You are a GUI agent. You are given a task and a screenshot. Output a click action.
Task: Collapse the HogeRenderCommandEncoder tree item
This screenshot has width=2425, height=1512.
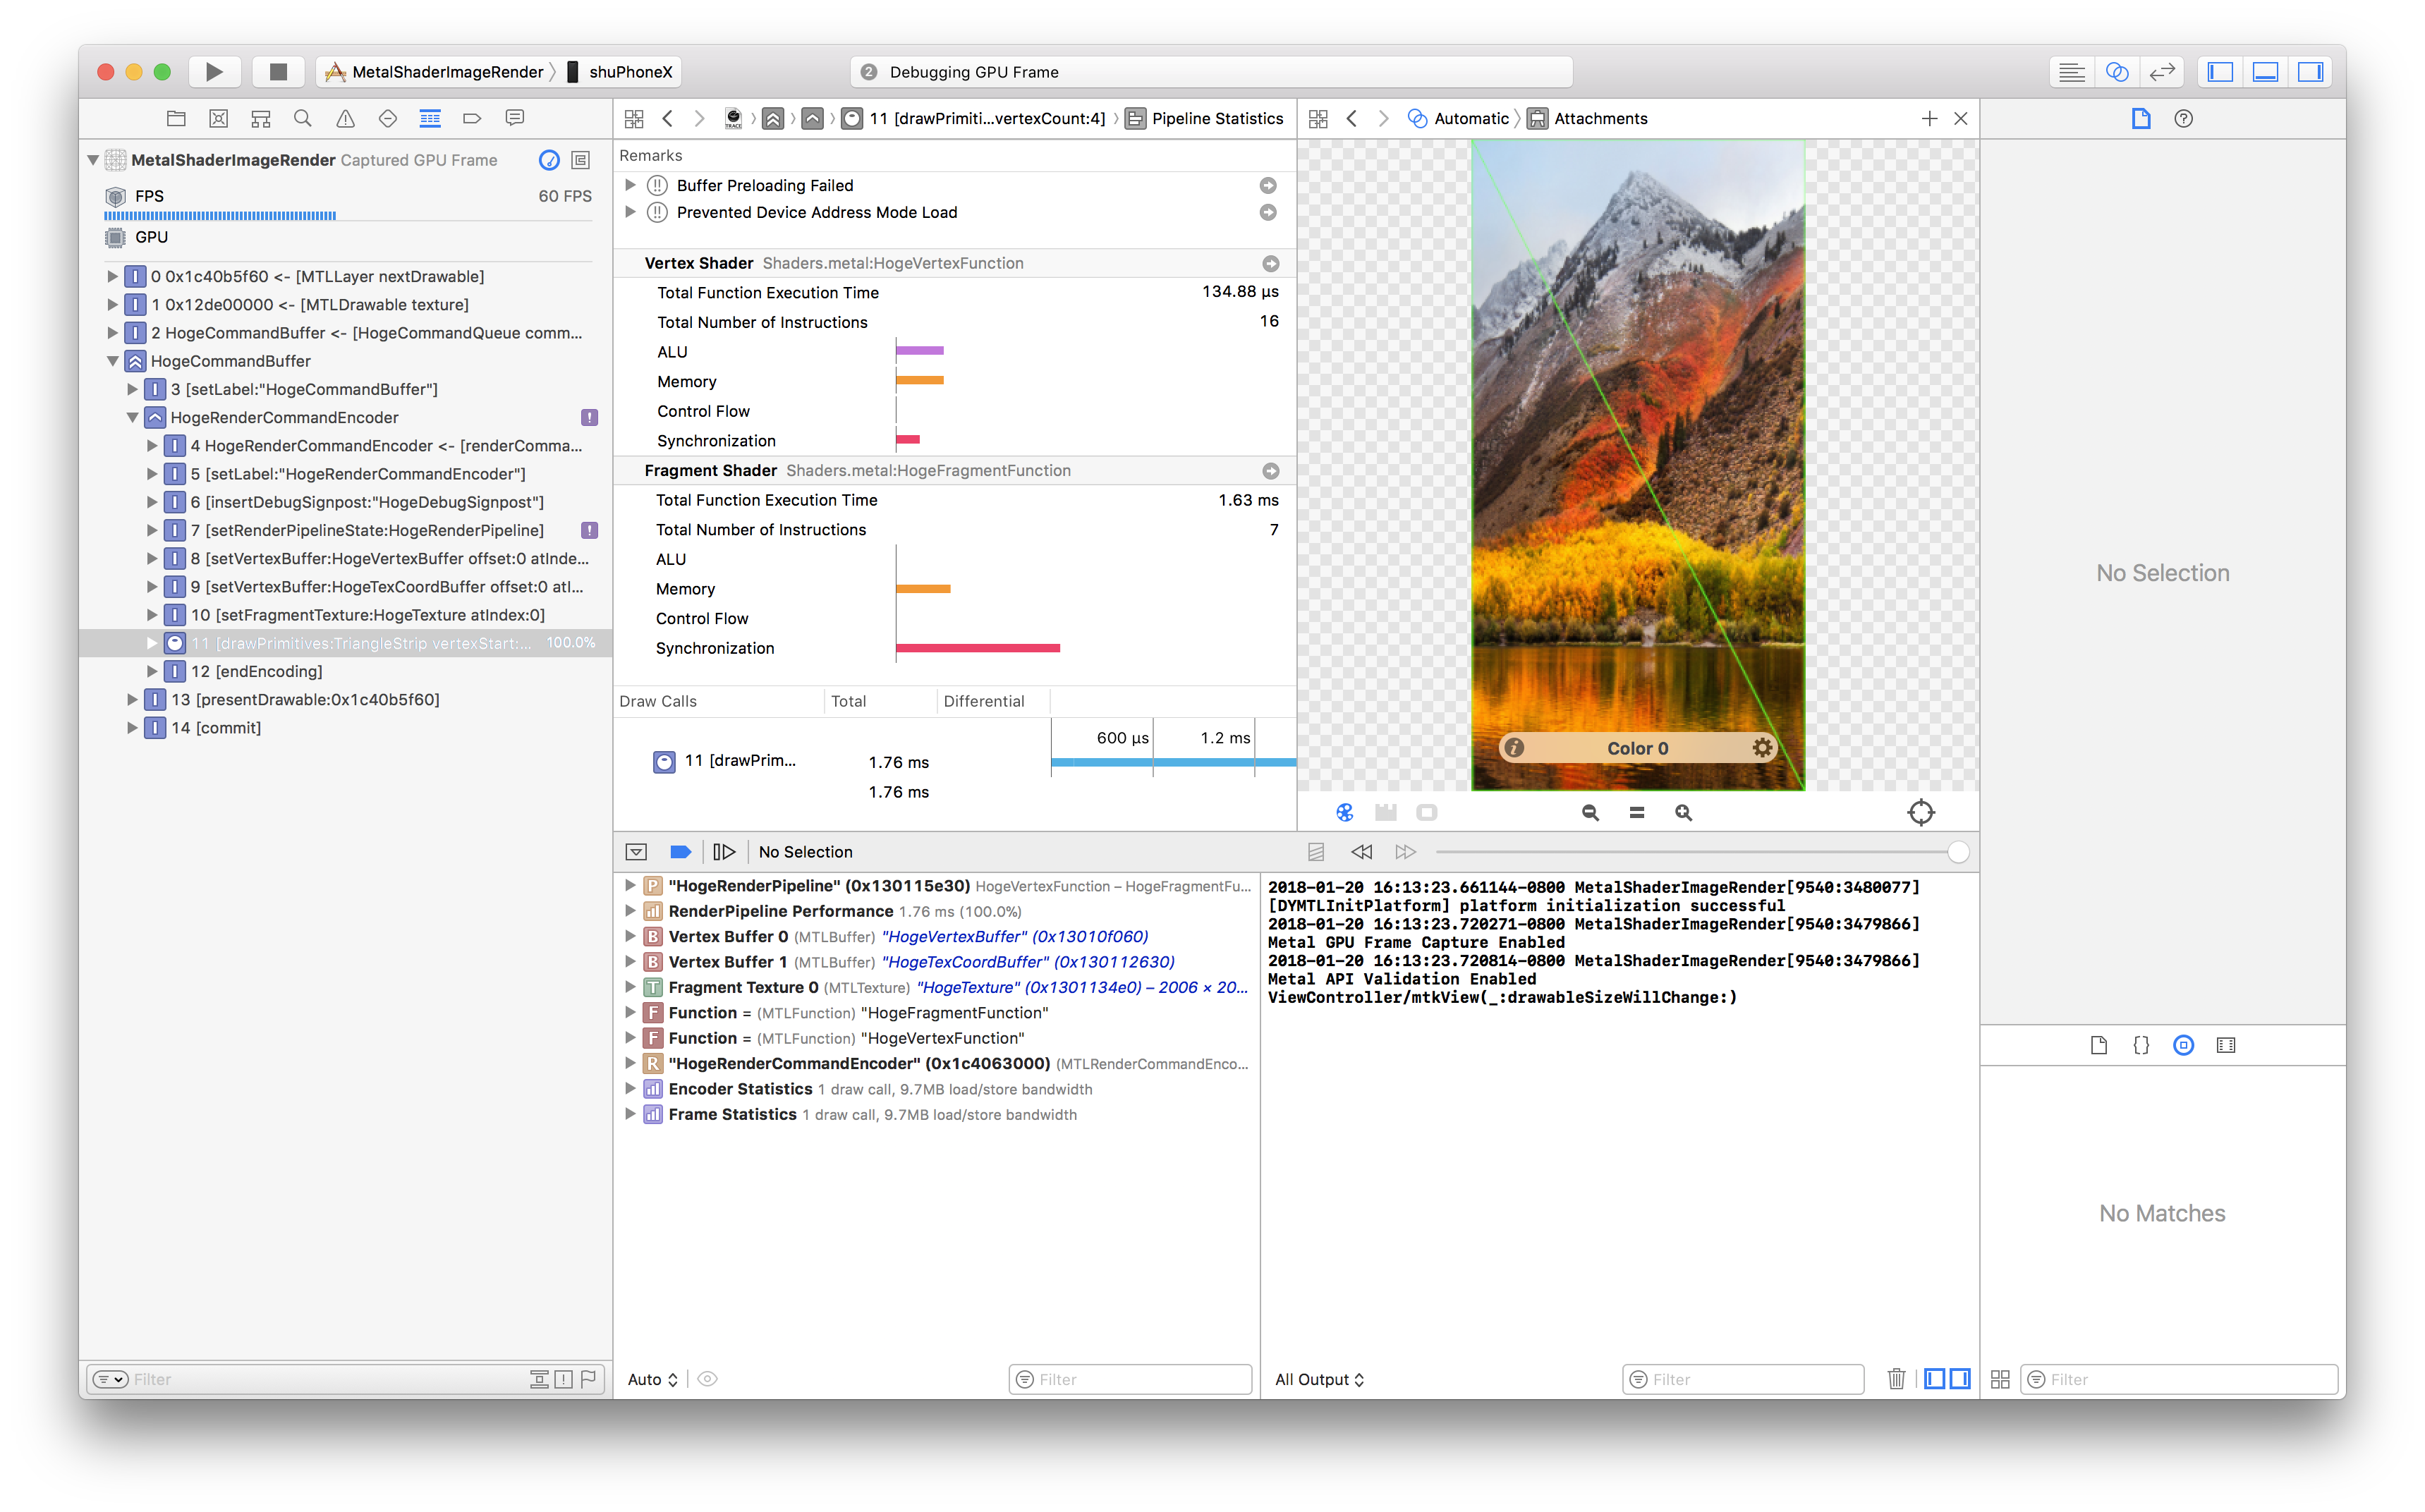click(x=133, y=417)
